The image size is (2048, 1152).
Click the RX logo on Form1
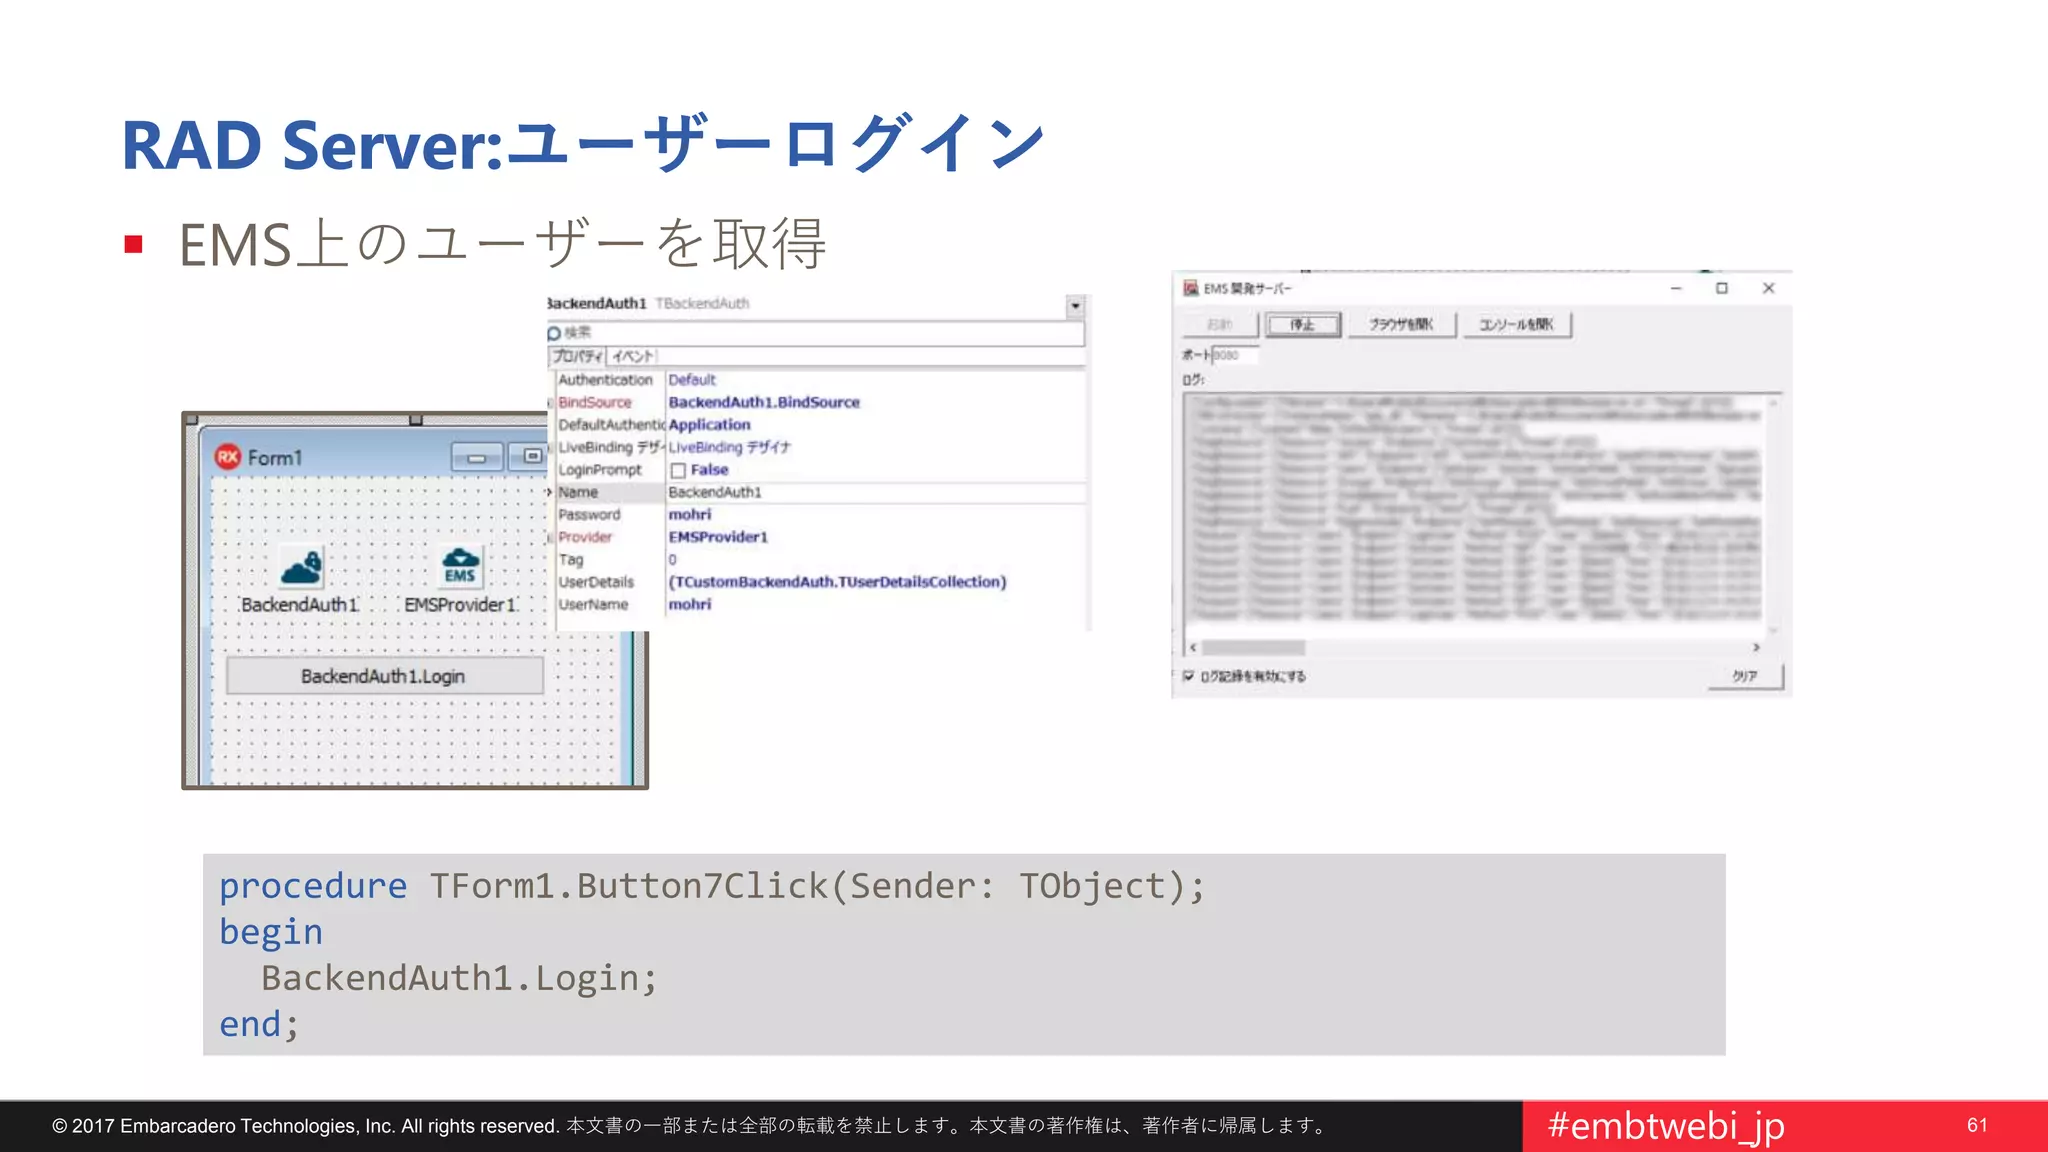[228, 457]
